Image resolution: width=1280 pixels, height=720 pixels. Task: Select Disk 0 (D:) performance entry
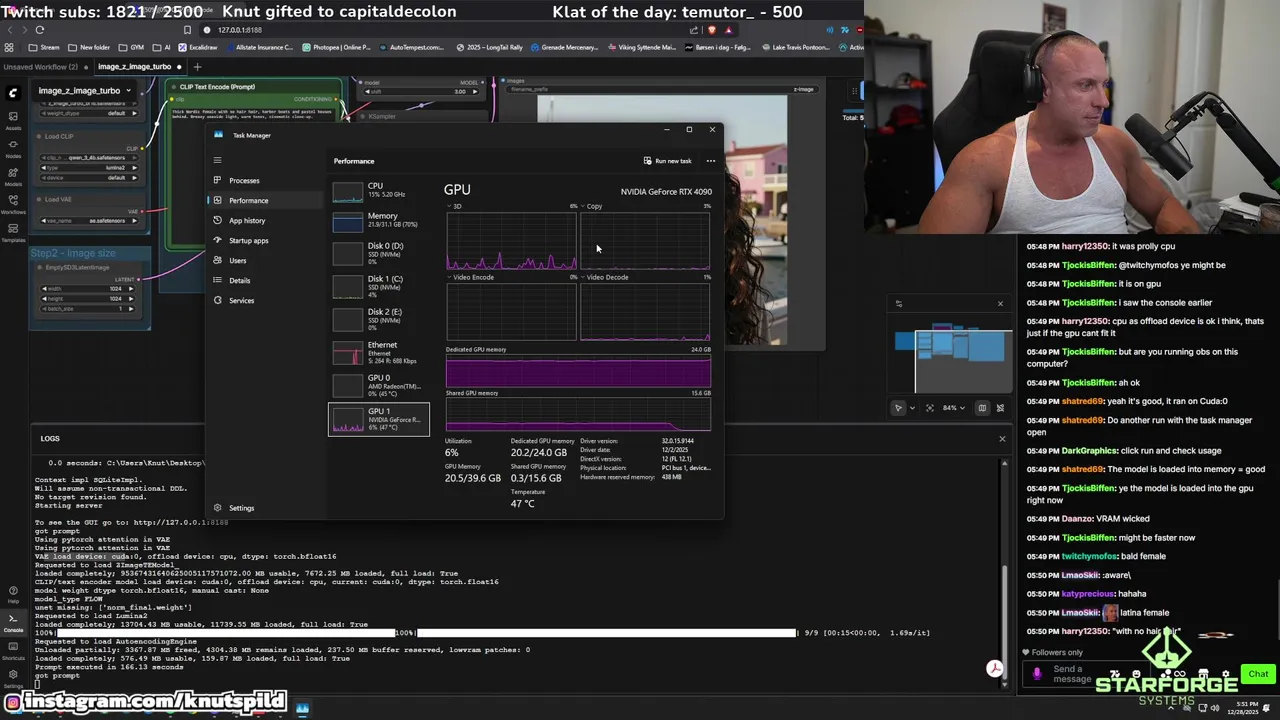[379, 253]
